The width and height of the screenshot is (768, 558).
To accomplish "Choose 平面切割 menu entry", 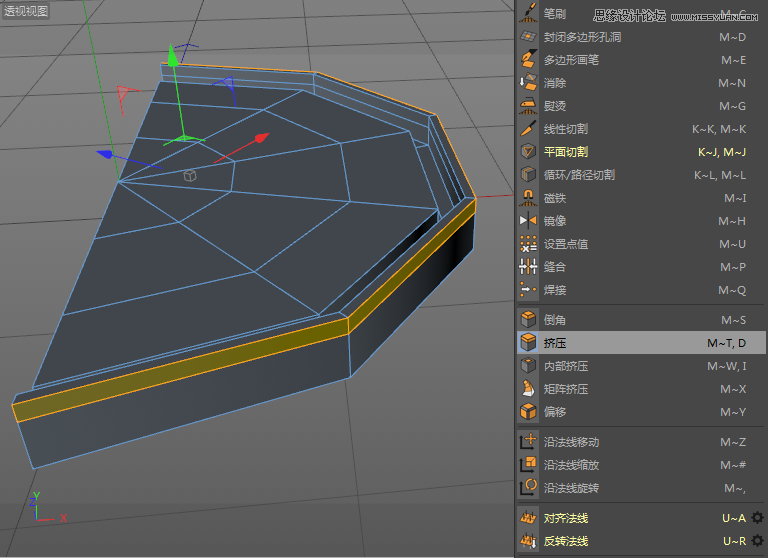I will coord(642,152).
